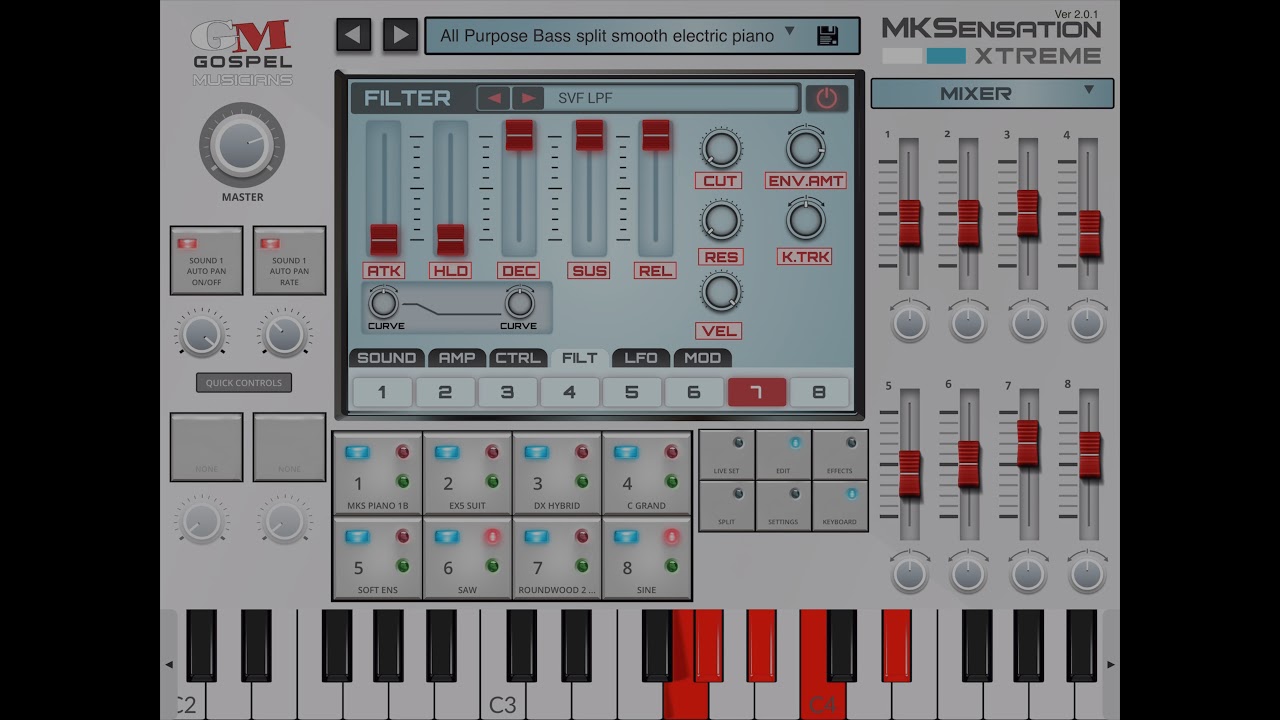Select the FILT tab
The height and width of the screenshot is (720, 1280).
pyautogui.click(x=579, y=358)
